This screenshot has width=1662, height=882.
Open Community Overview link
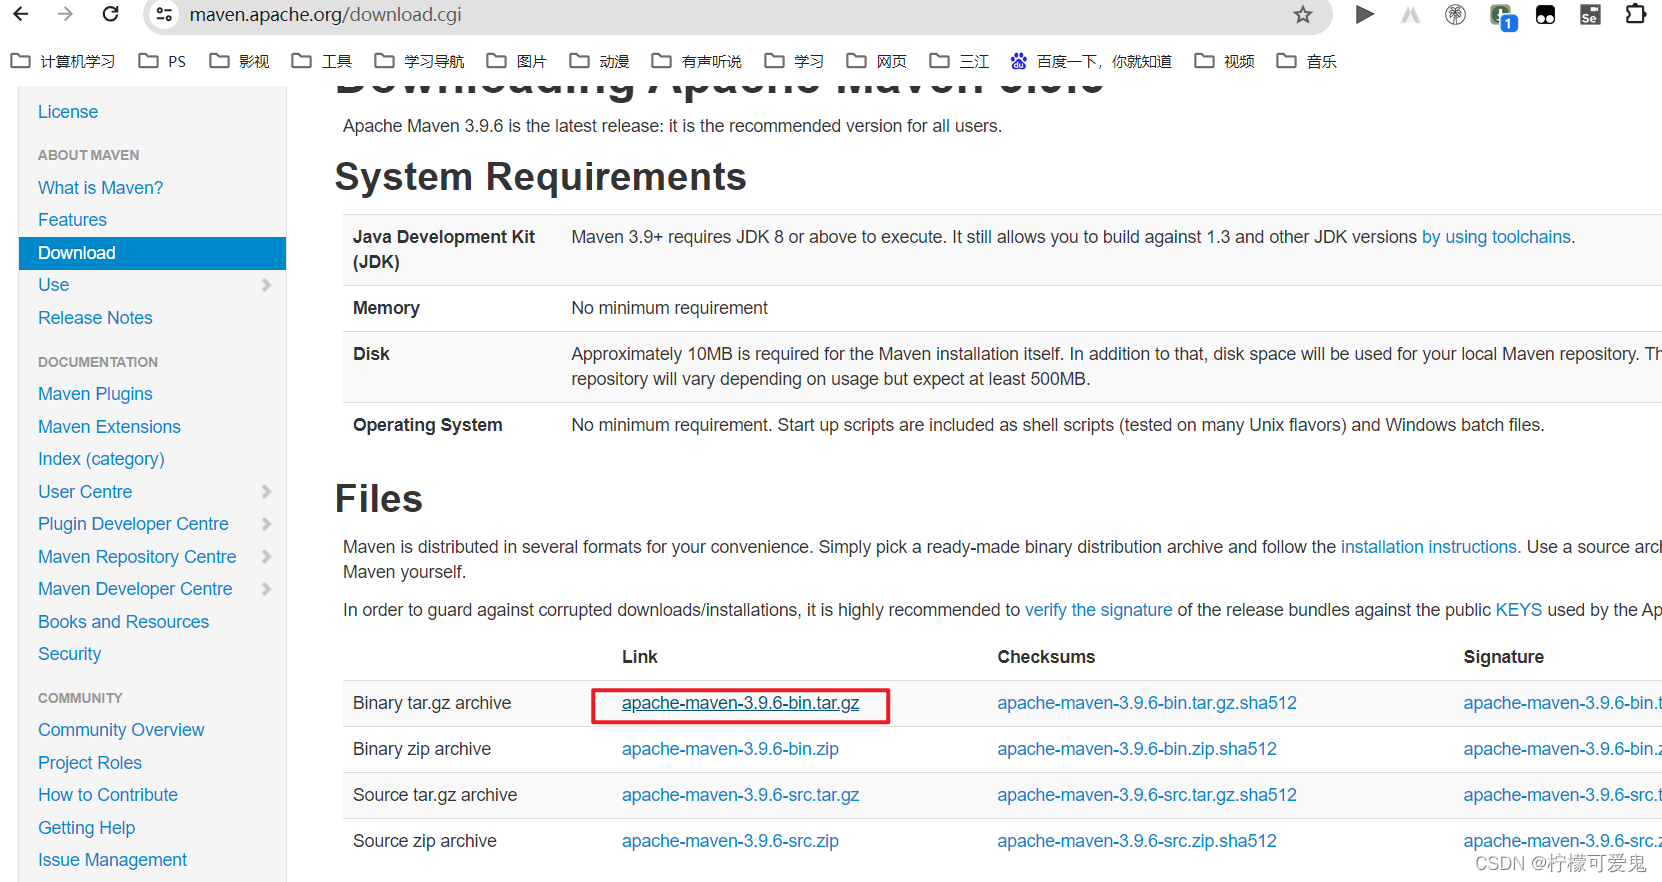point(121,730)
